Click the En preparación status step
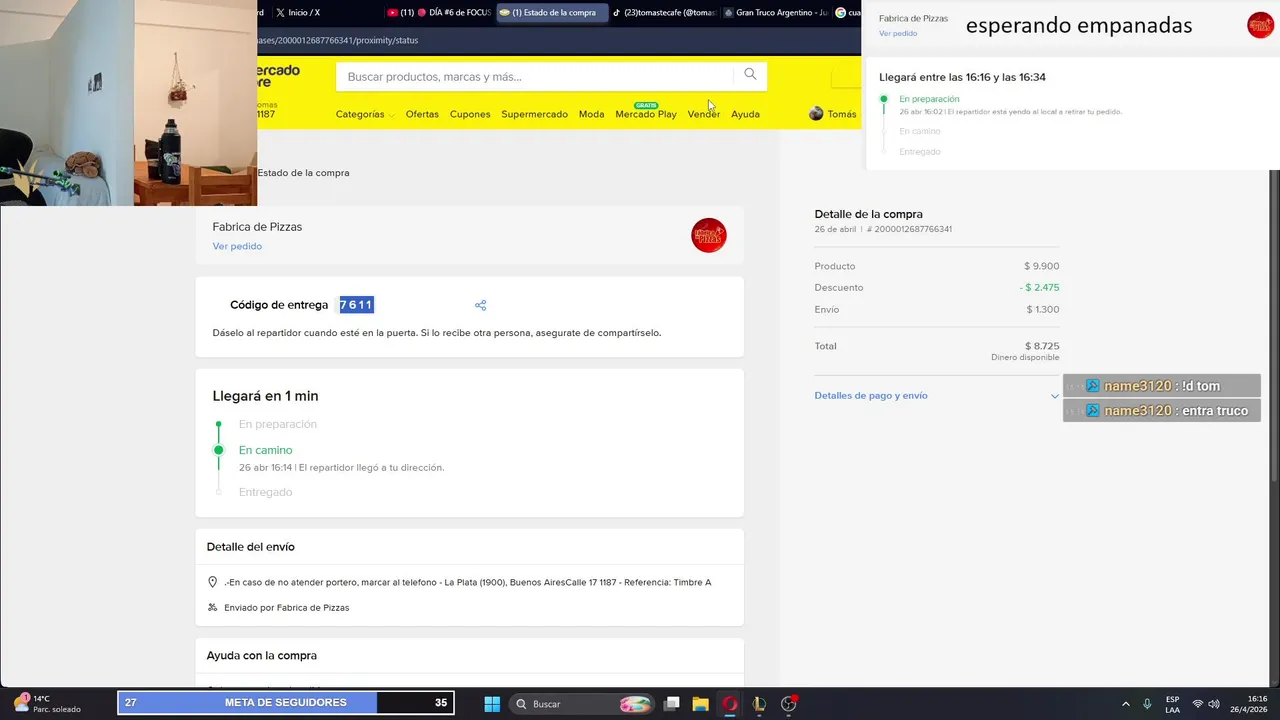 [x=277, y=424]
